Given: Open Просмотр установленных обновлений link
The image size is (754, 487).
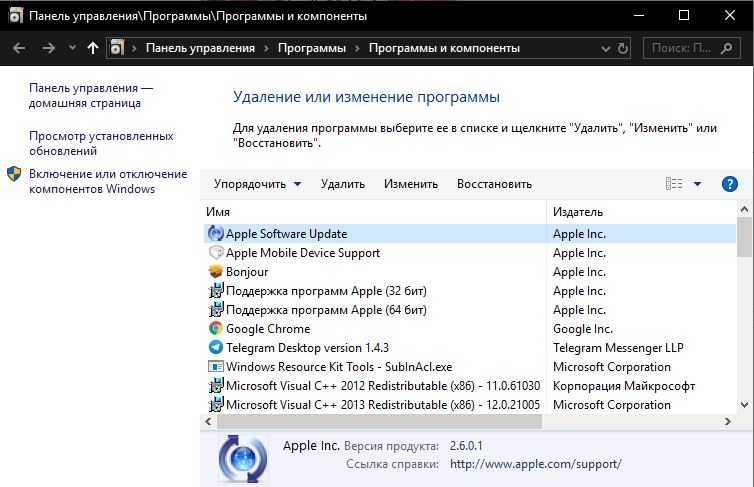Looking at the screenshot, I should [x=101, y=143].
